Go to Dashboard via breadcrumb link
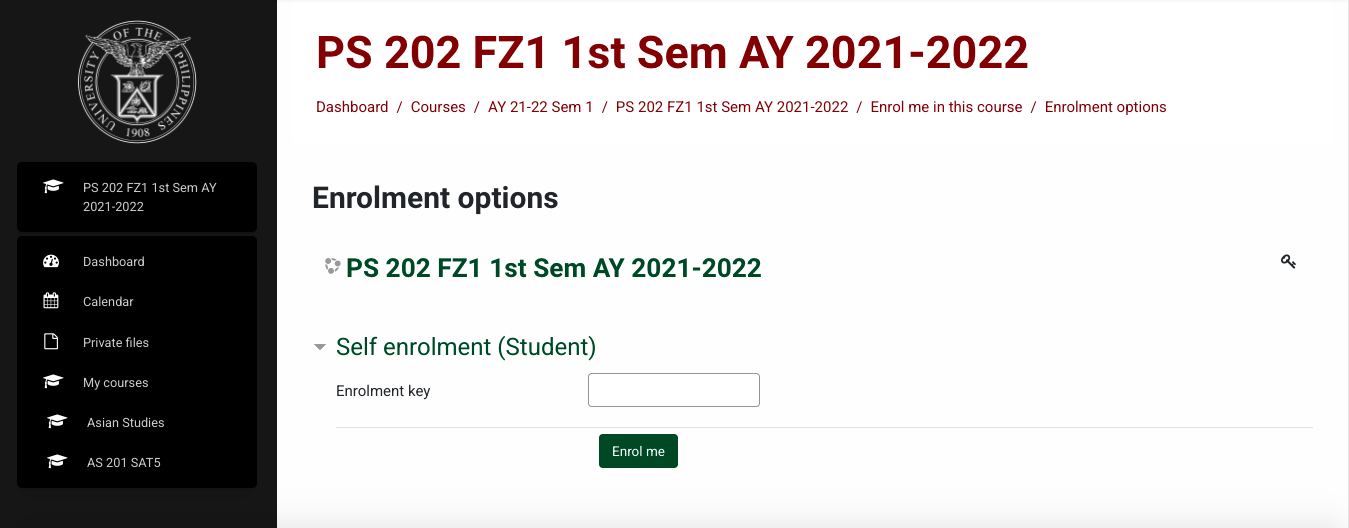This screenshot has width=1349, height=528. tap(352, 107)
